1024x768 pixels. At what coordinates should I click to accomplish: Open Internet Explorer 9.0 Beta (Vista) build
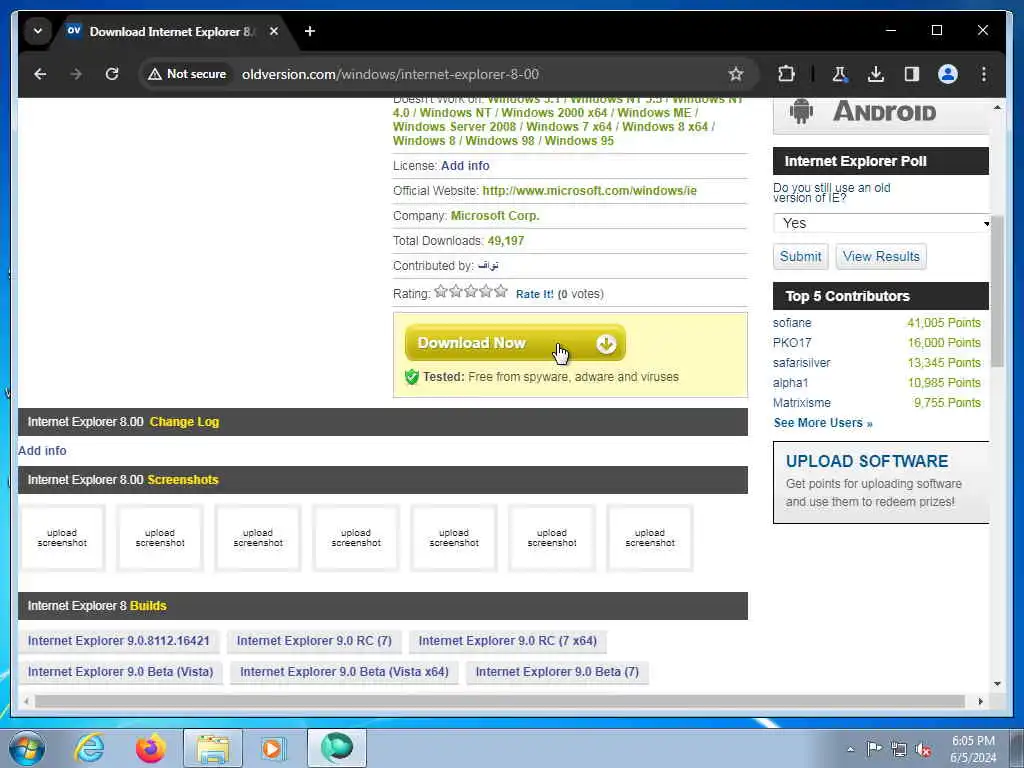coord(120,671)
